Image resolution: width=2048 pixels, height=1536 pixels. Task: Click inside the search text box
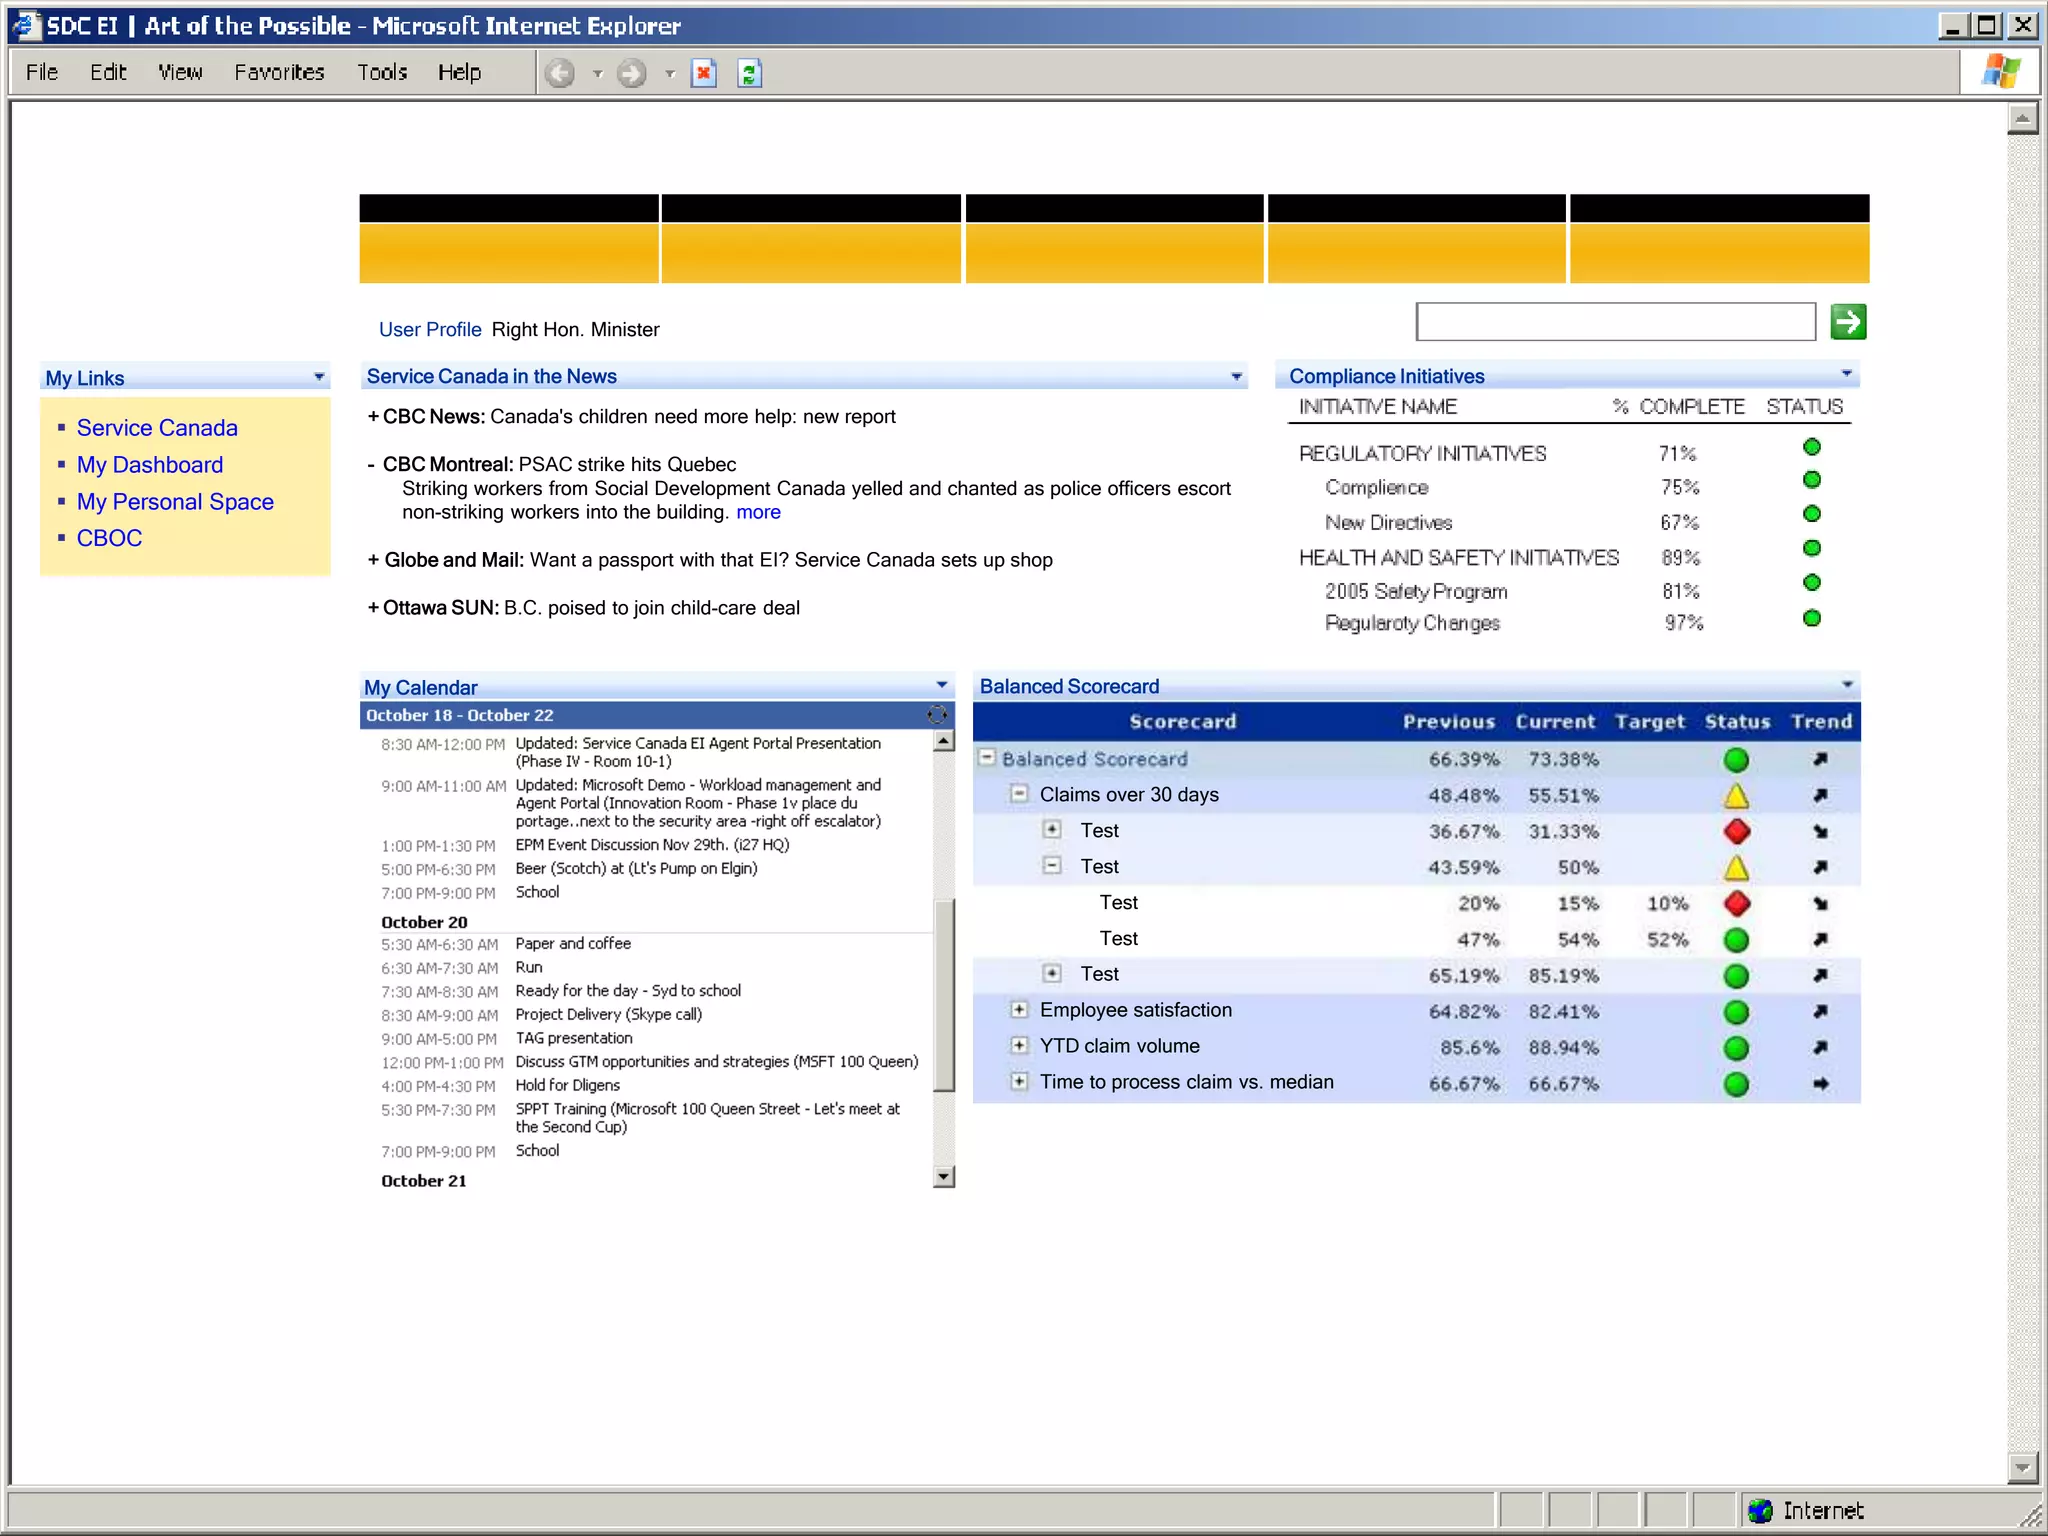pyautogui.click(x=1615, y=322)
